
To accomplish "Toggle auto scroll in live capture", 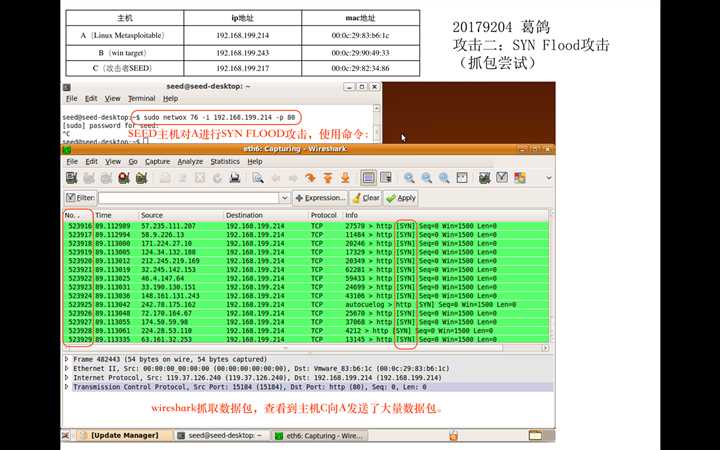I will pos(386,178).
